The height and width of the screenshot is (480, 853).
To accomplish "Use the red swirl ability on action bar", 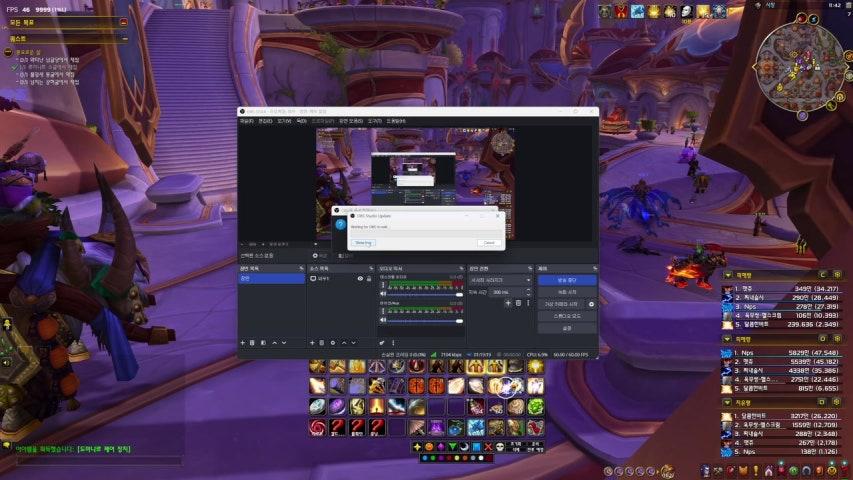I will 318,427.
